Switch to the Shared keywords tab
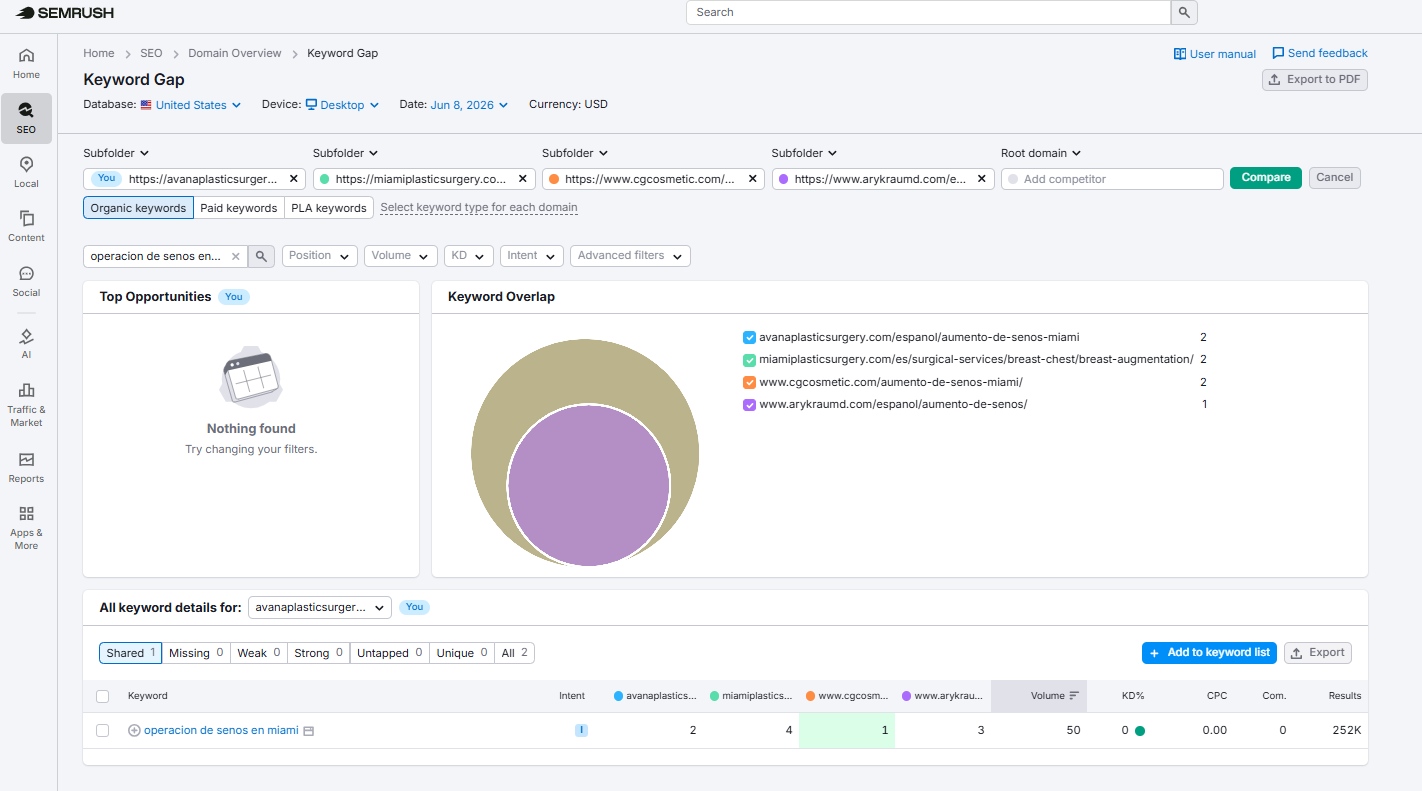 (131, 653)
